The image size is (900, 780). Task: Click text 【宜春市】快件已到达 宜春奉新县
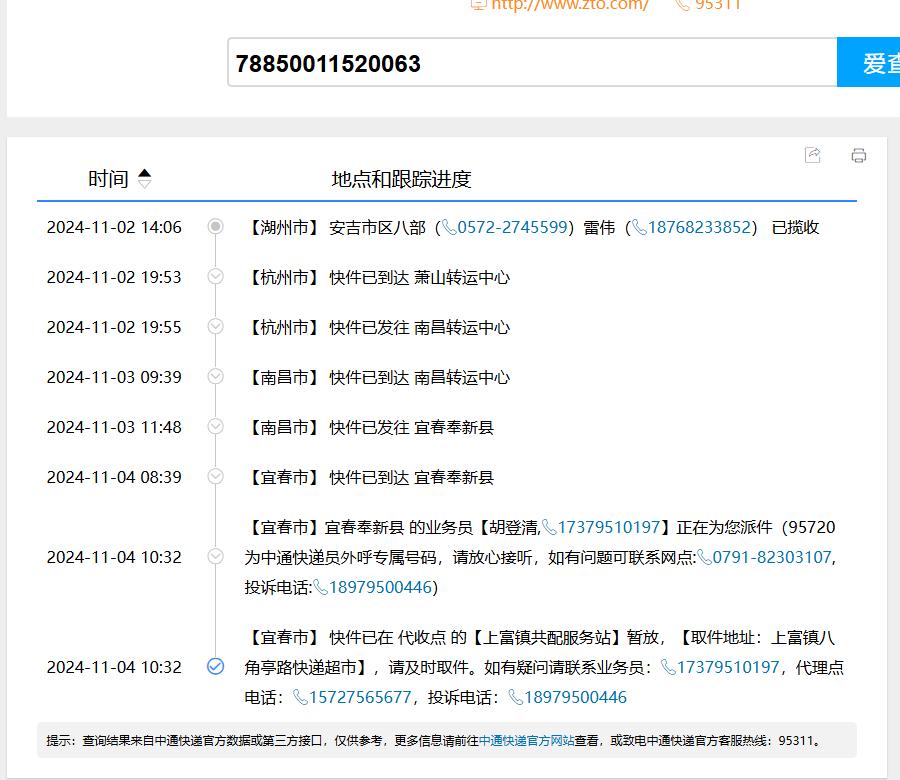pos(370,477)
